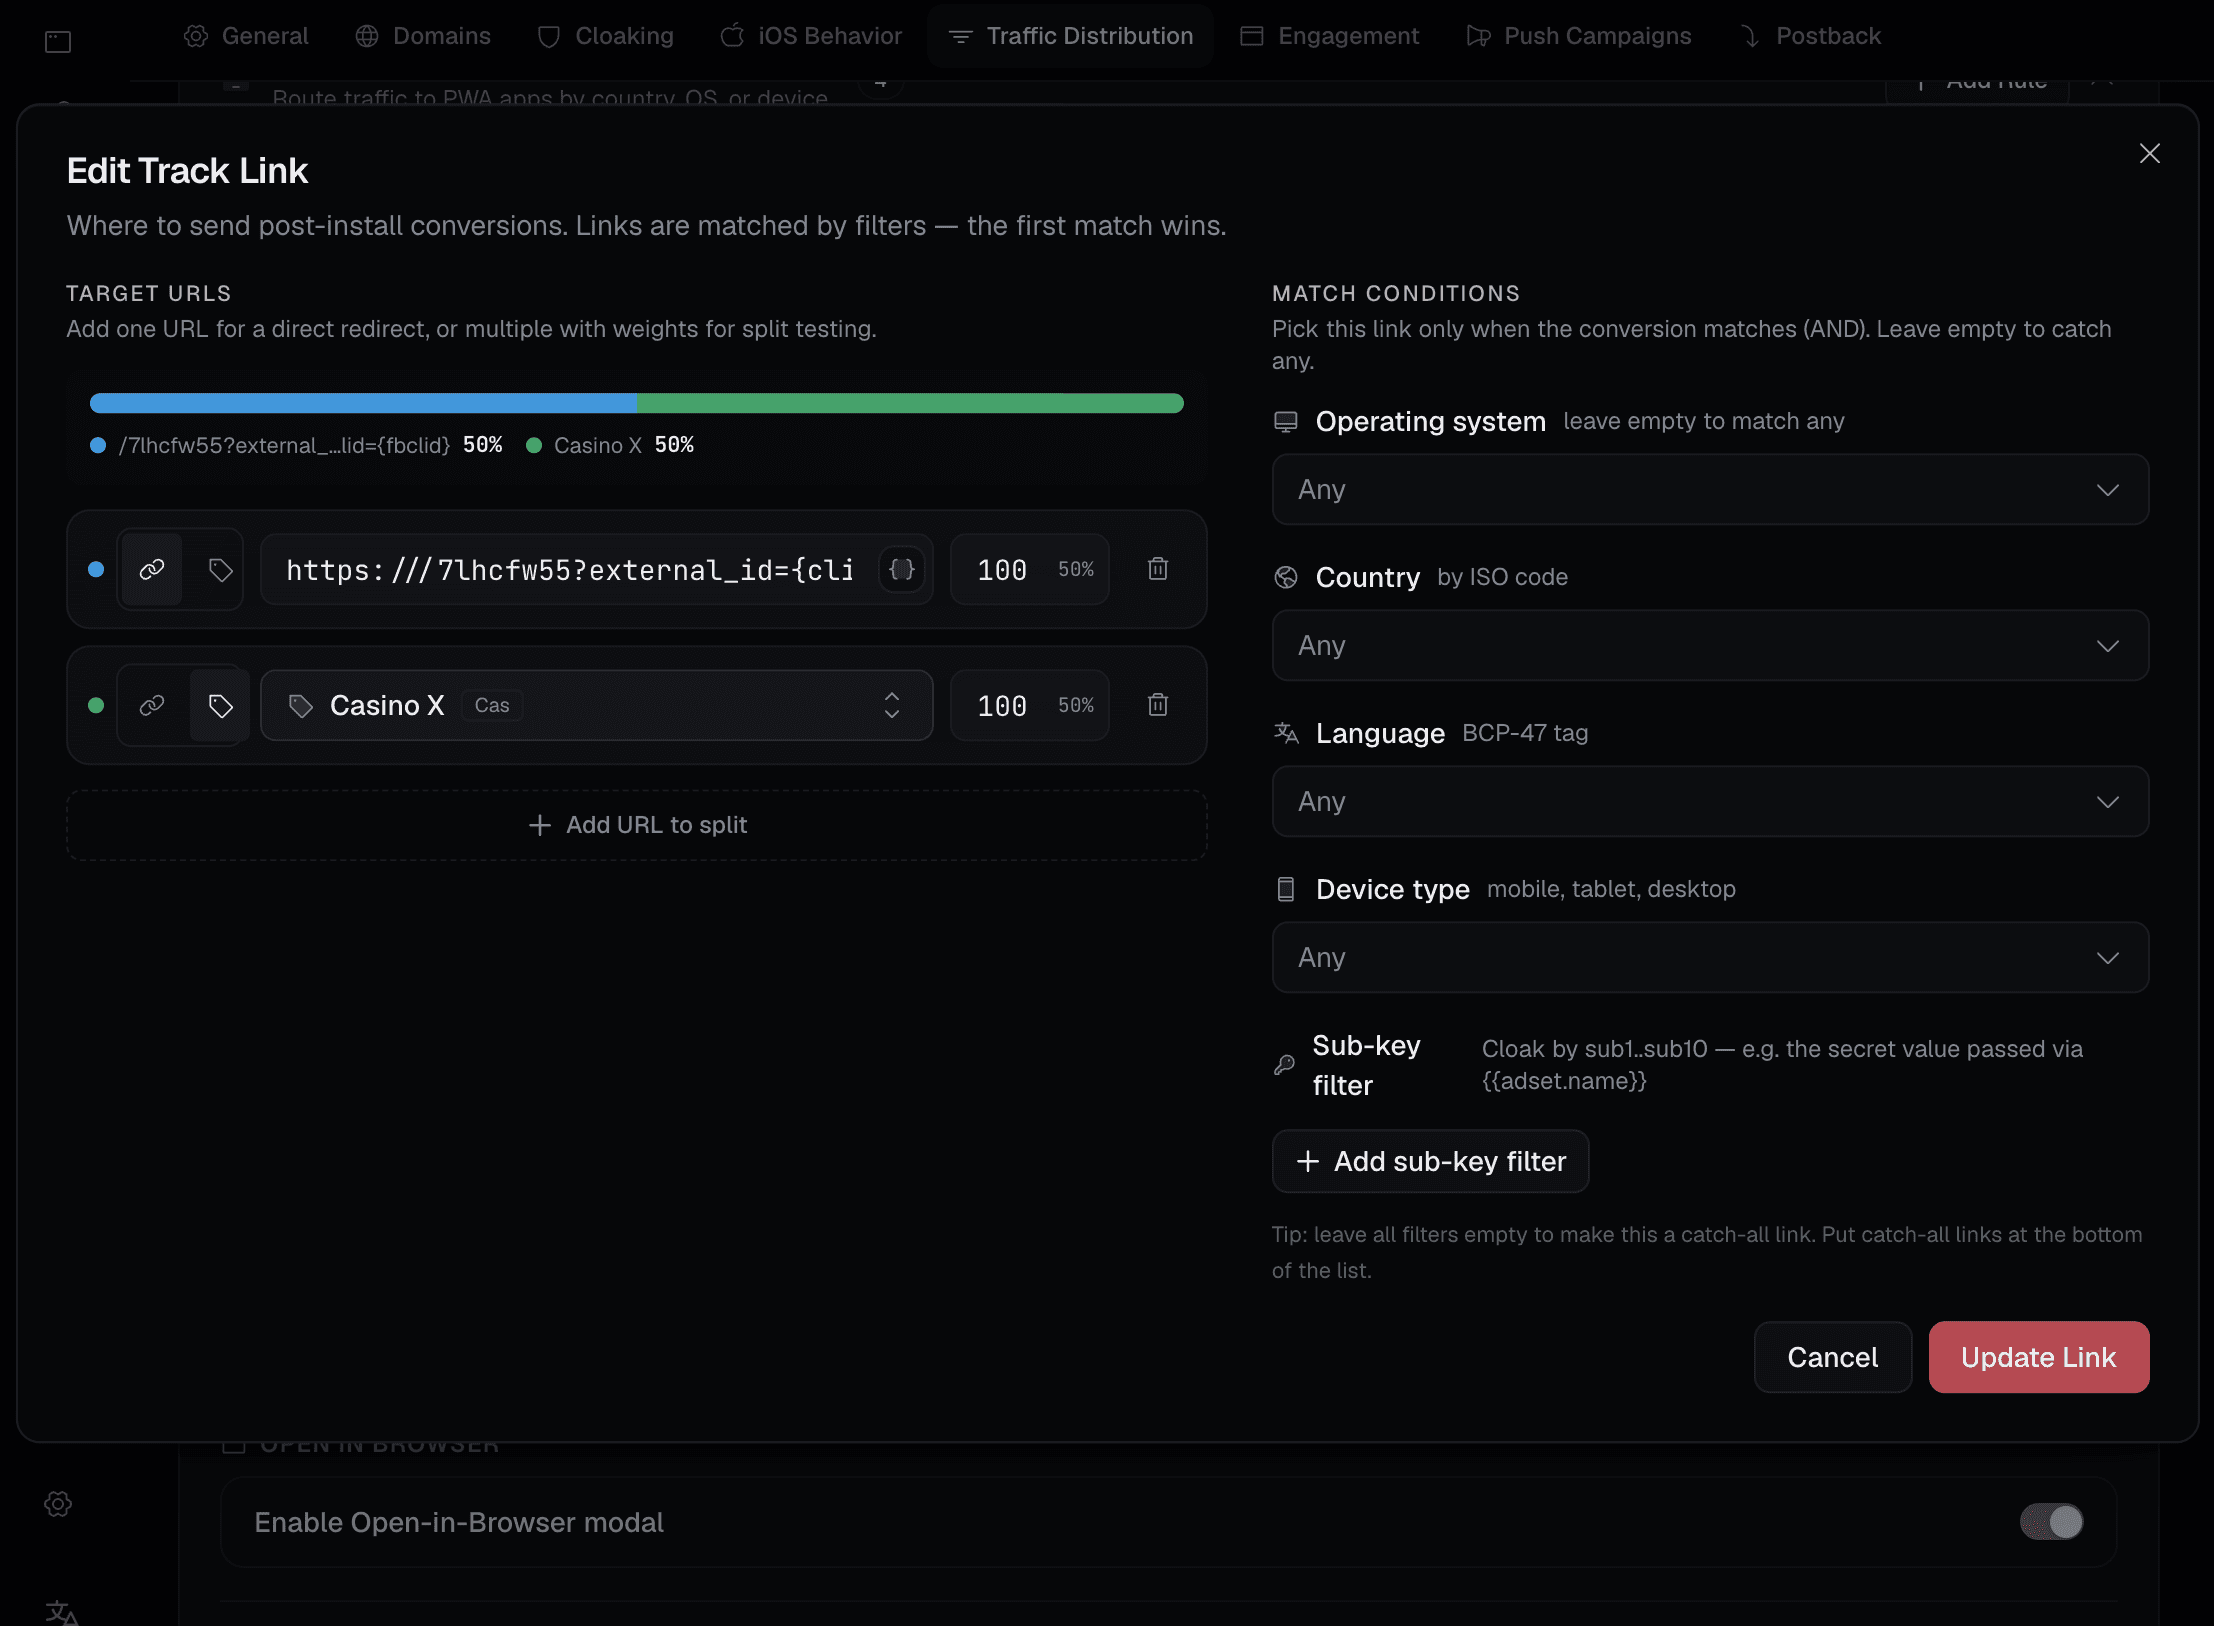Click the language translate sidebar icon
The width and height of the screenshot is (2214, 1626).
(x=60, y=1612)
